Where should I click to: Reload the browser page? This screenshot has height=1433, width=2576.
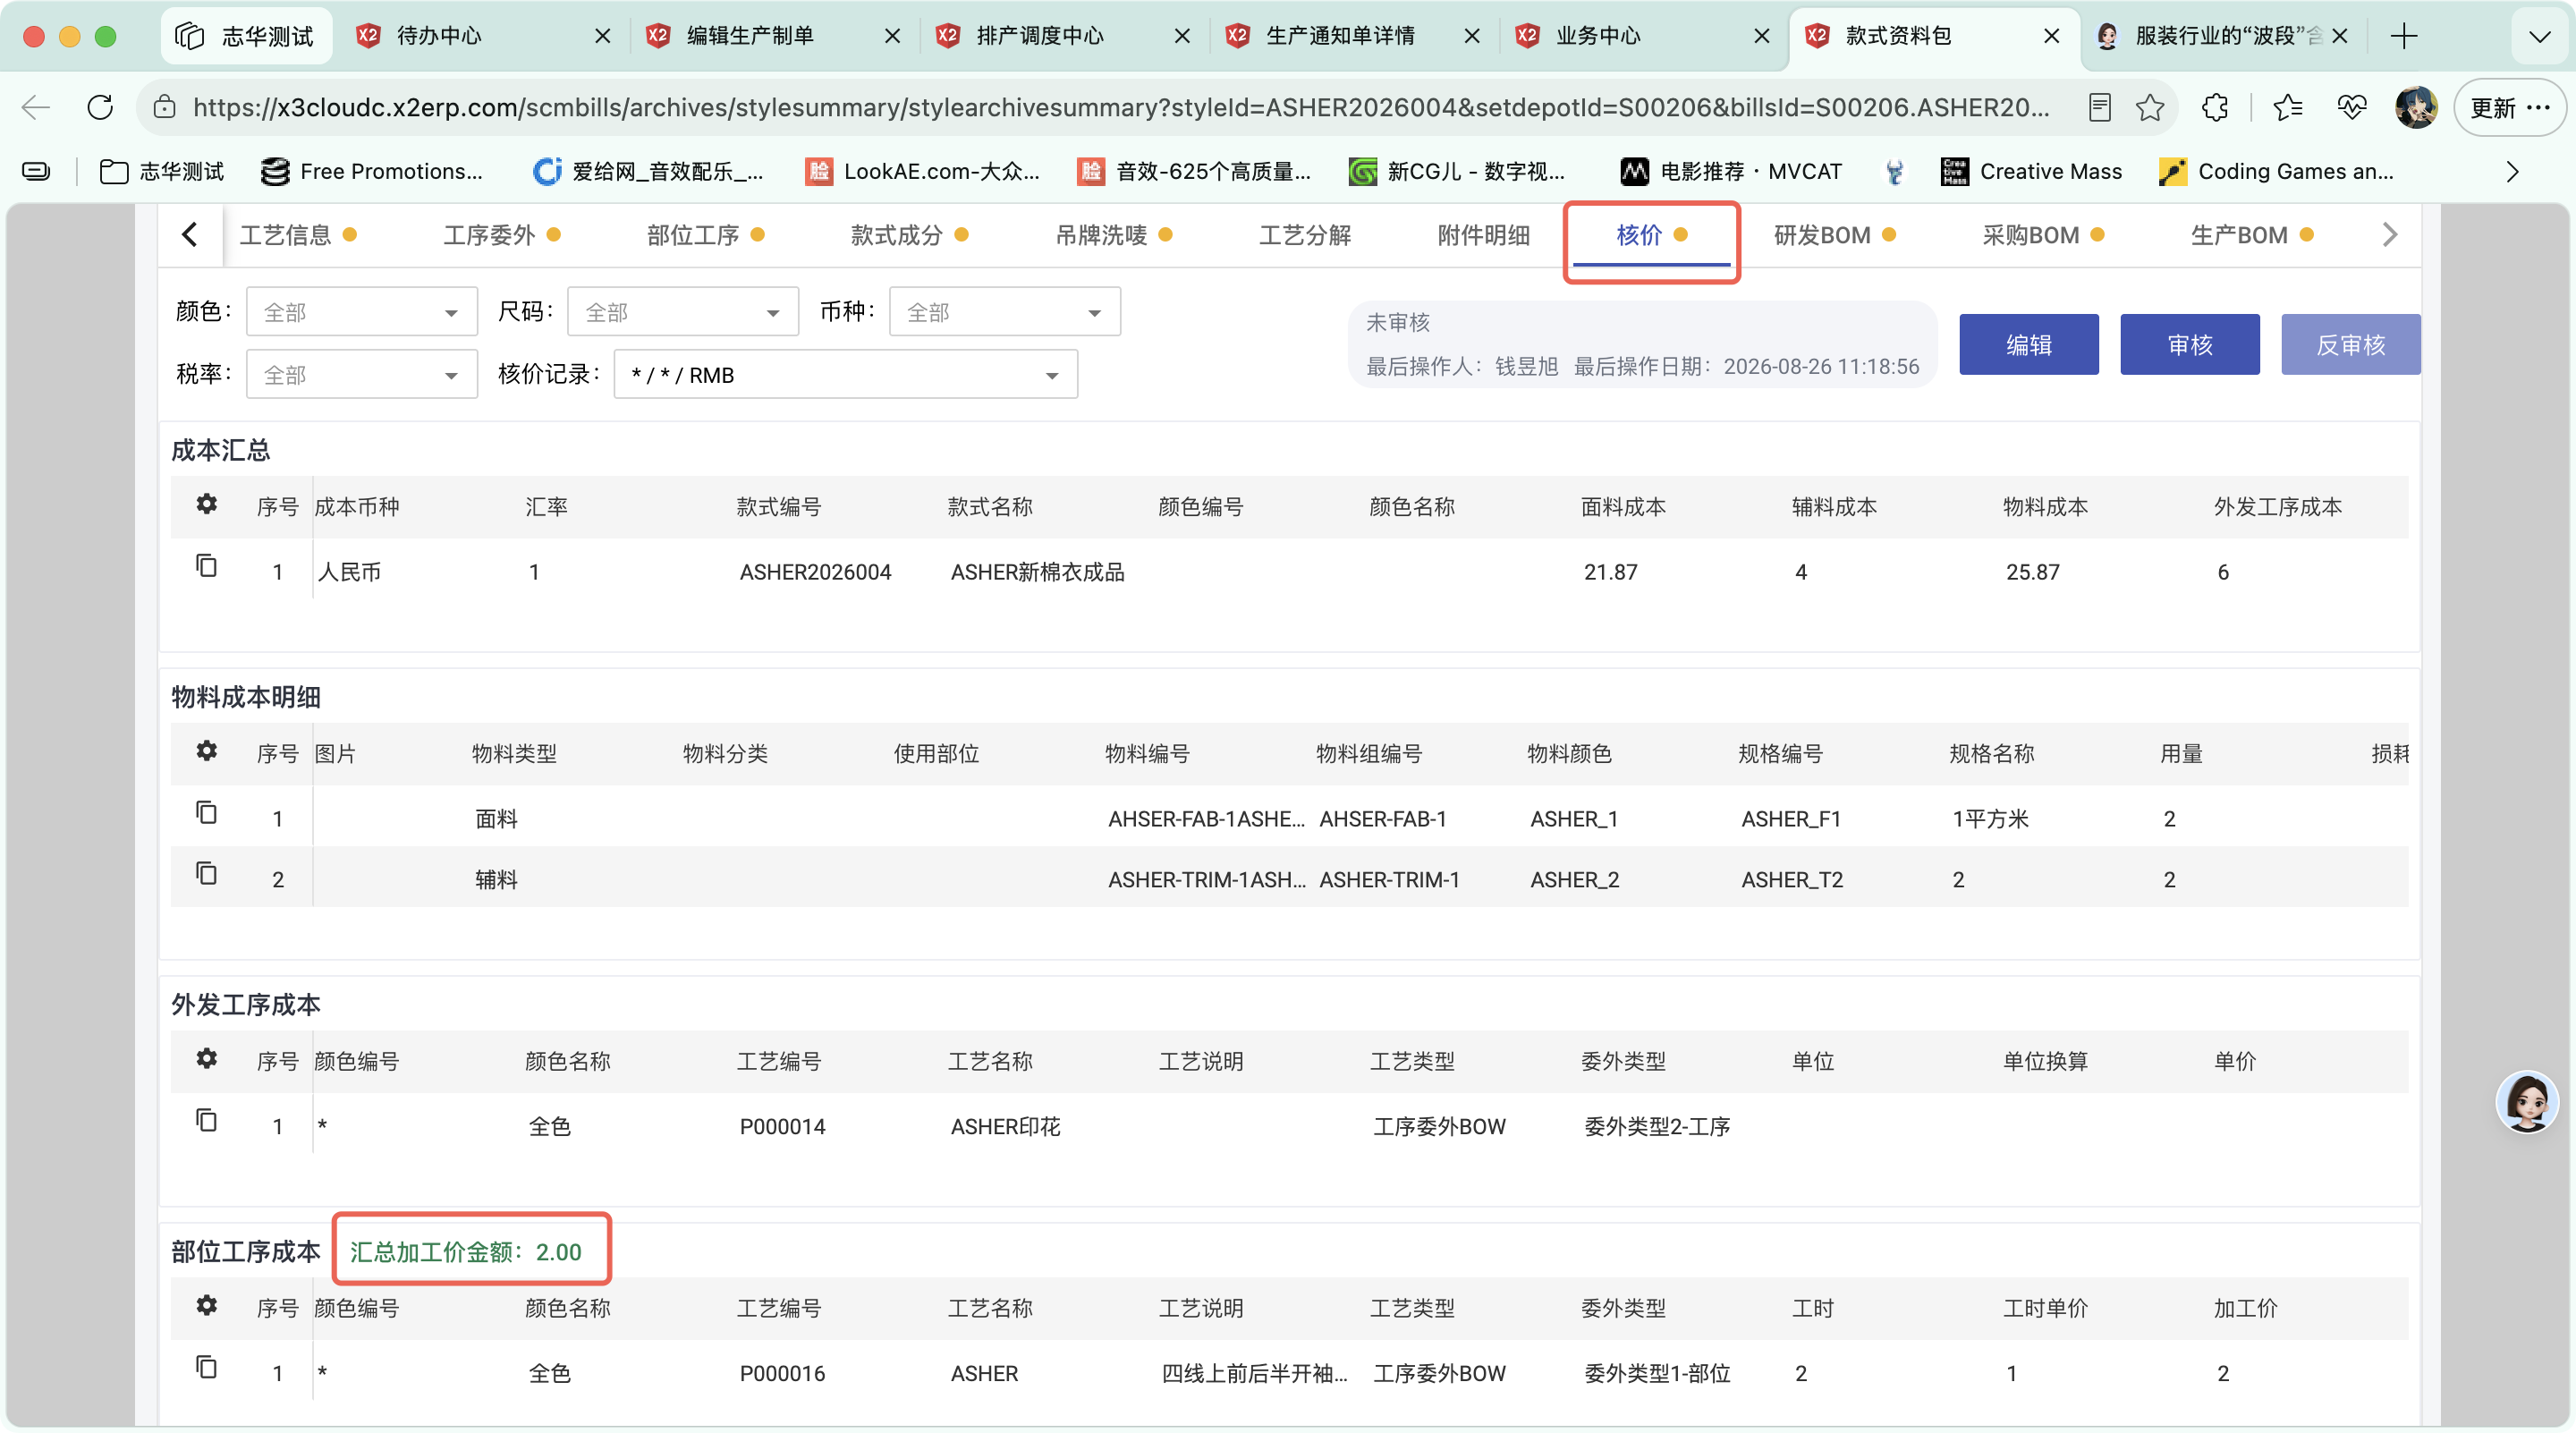click(x=100, y=107)
